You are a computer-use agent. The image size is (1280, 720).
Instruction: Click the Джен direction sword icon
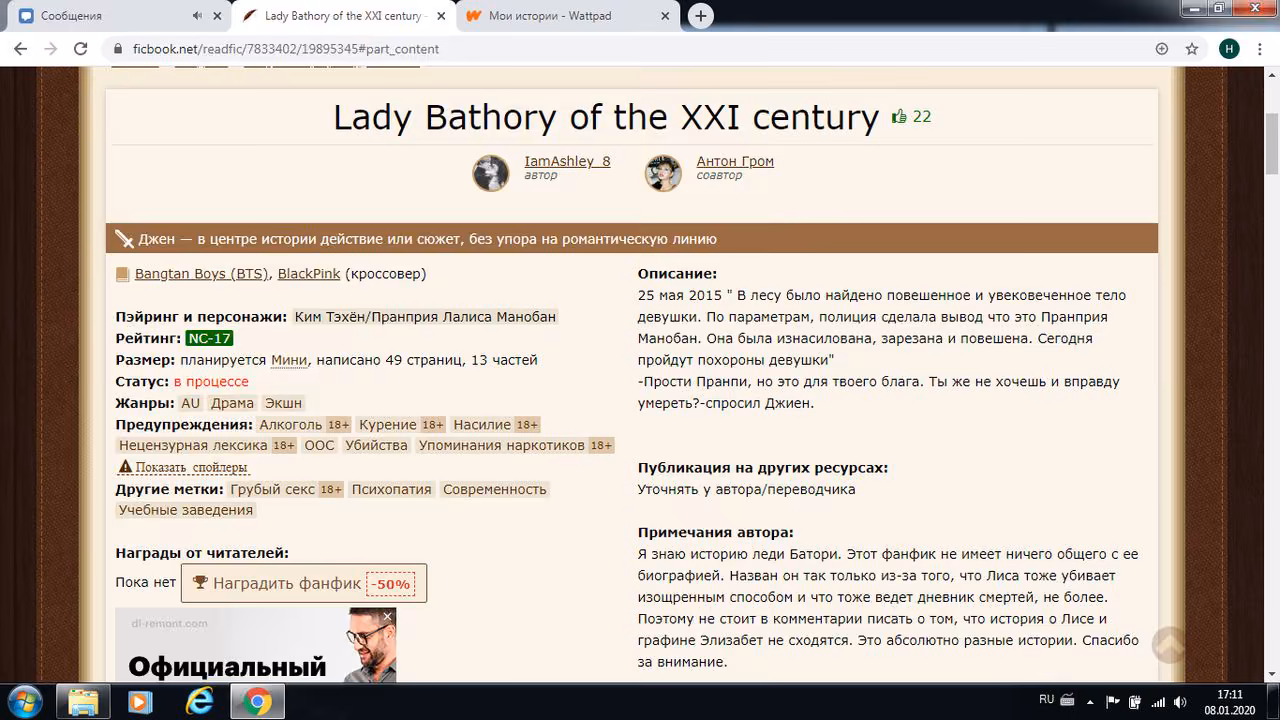pos(124,239)
